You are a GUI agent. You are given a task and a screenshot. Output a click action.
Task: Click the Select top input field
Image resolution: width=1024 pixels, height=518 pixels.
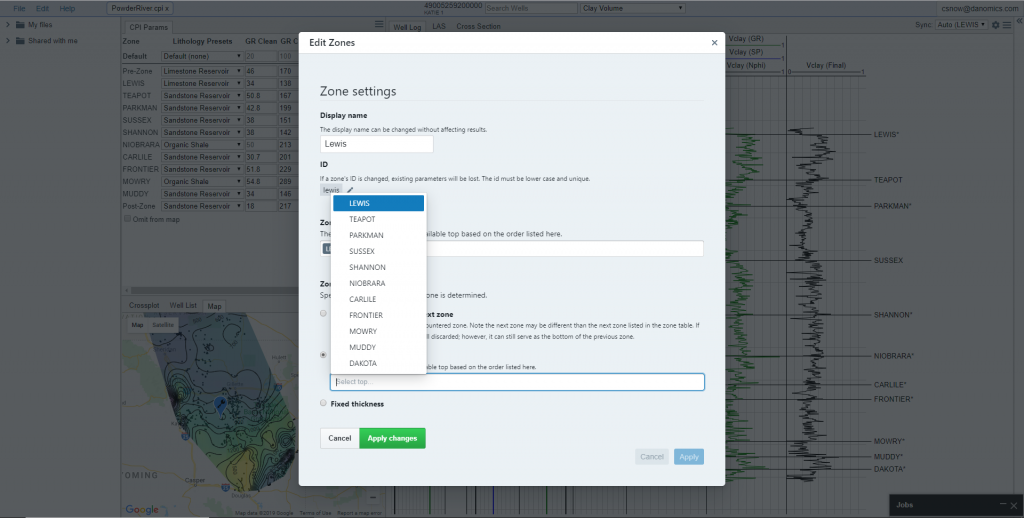517,382
